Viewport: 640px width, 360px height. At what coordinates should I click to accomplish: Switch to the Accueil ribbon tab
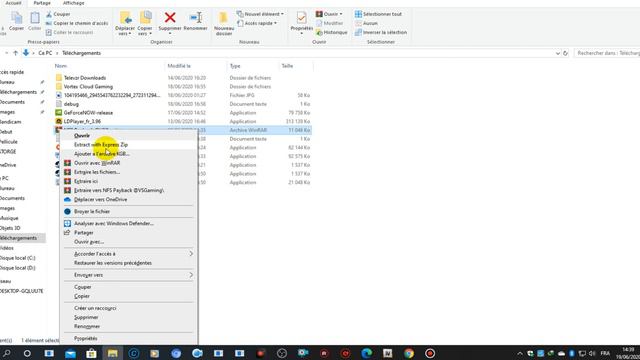[x=13, y=3]
